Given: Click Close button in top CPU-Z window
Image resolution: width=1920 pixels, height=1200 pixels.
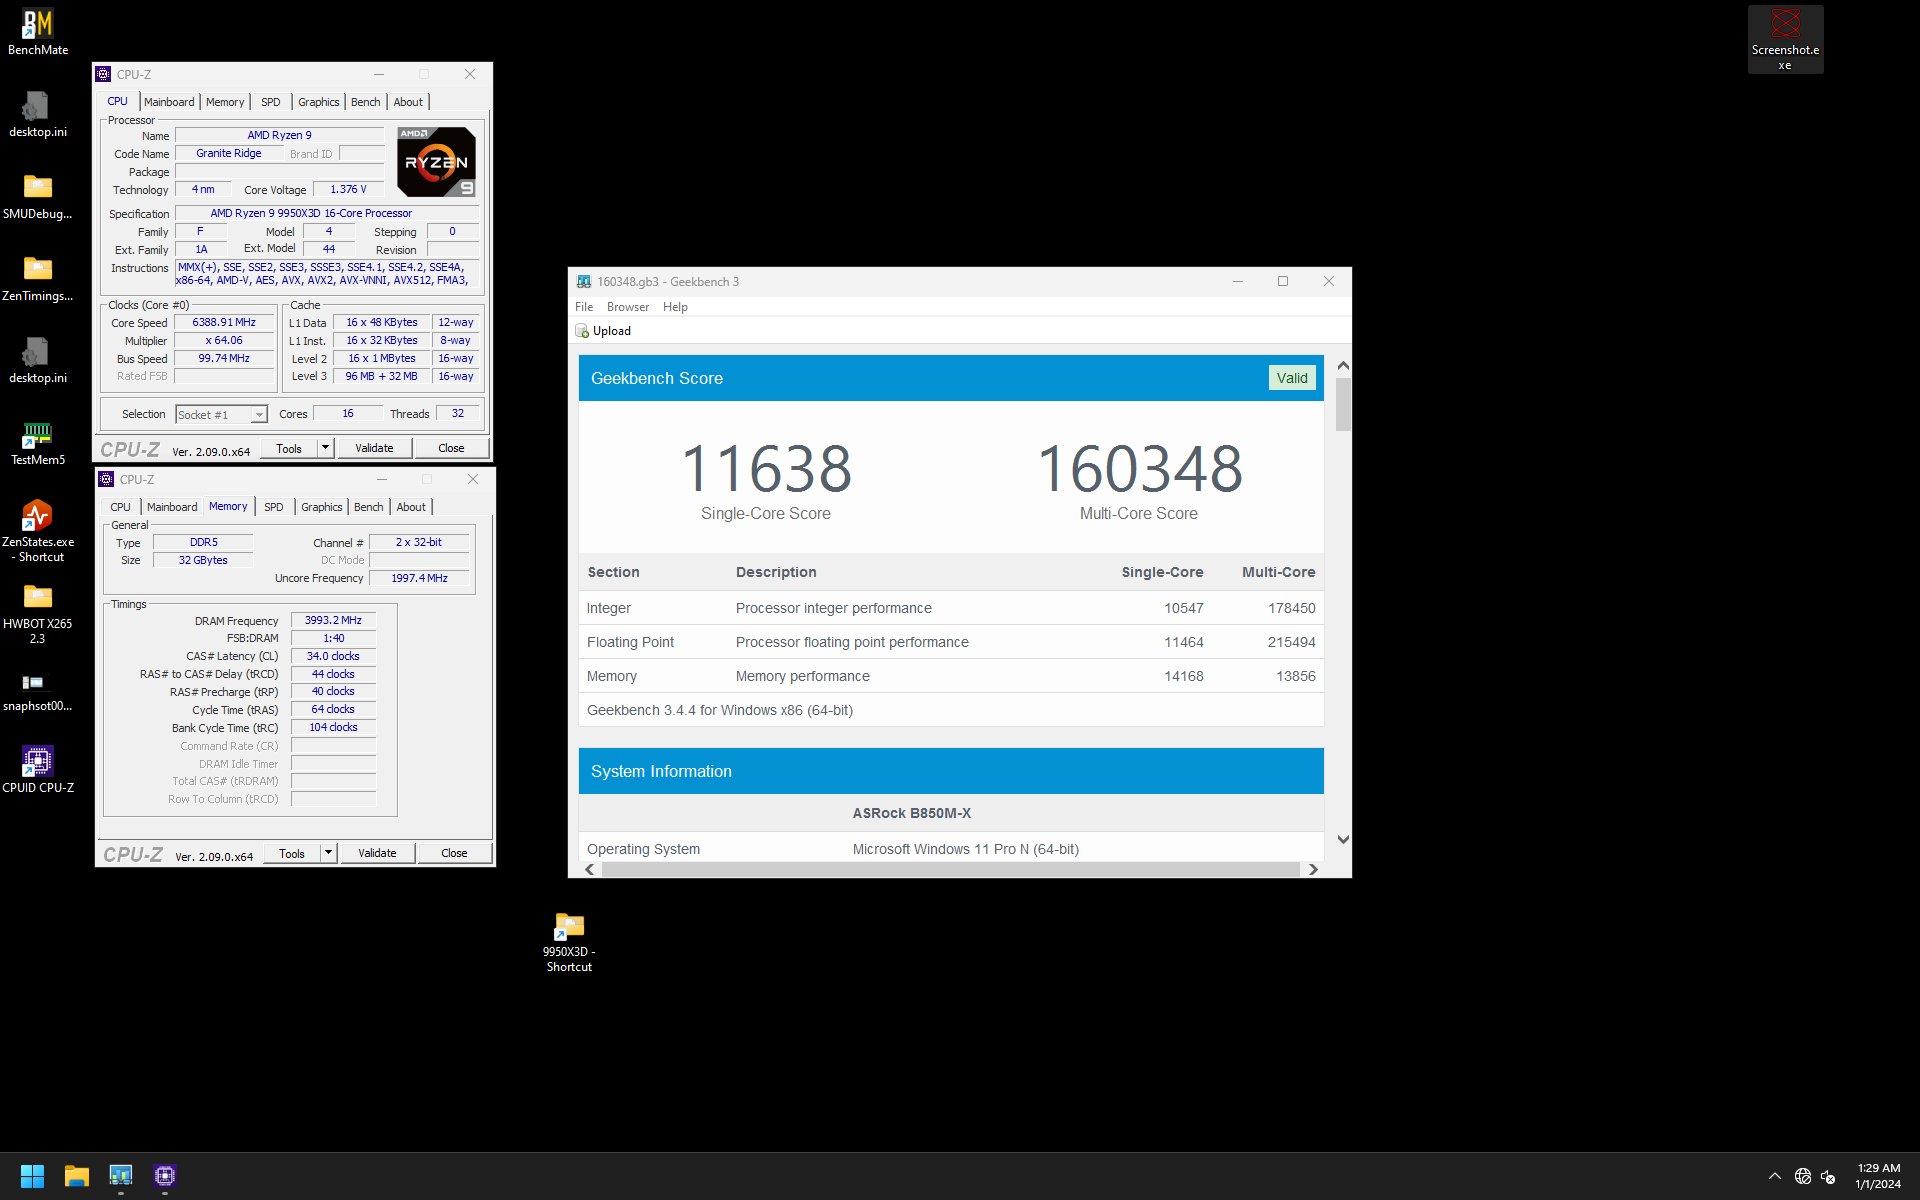Looking at the screenshot, I should click(x=451, y=448).
